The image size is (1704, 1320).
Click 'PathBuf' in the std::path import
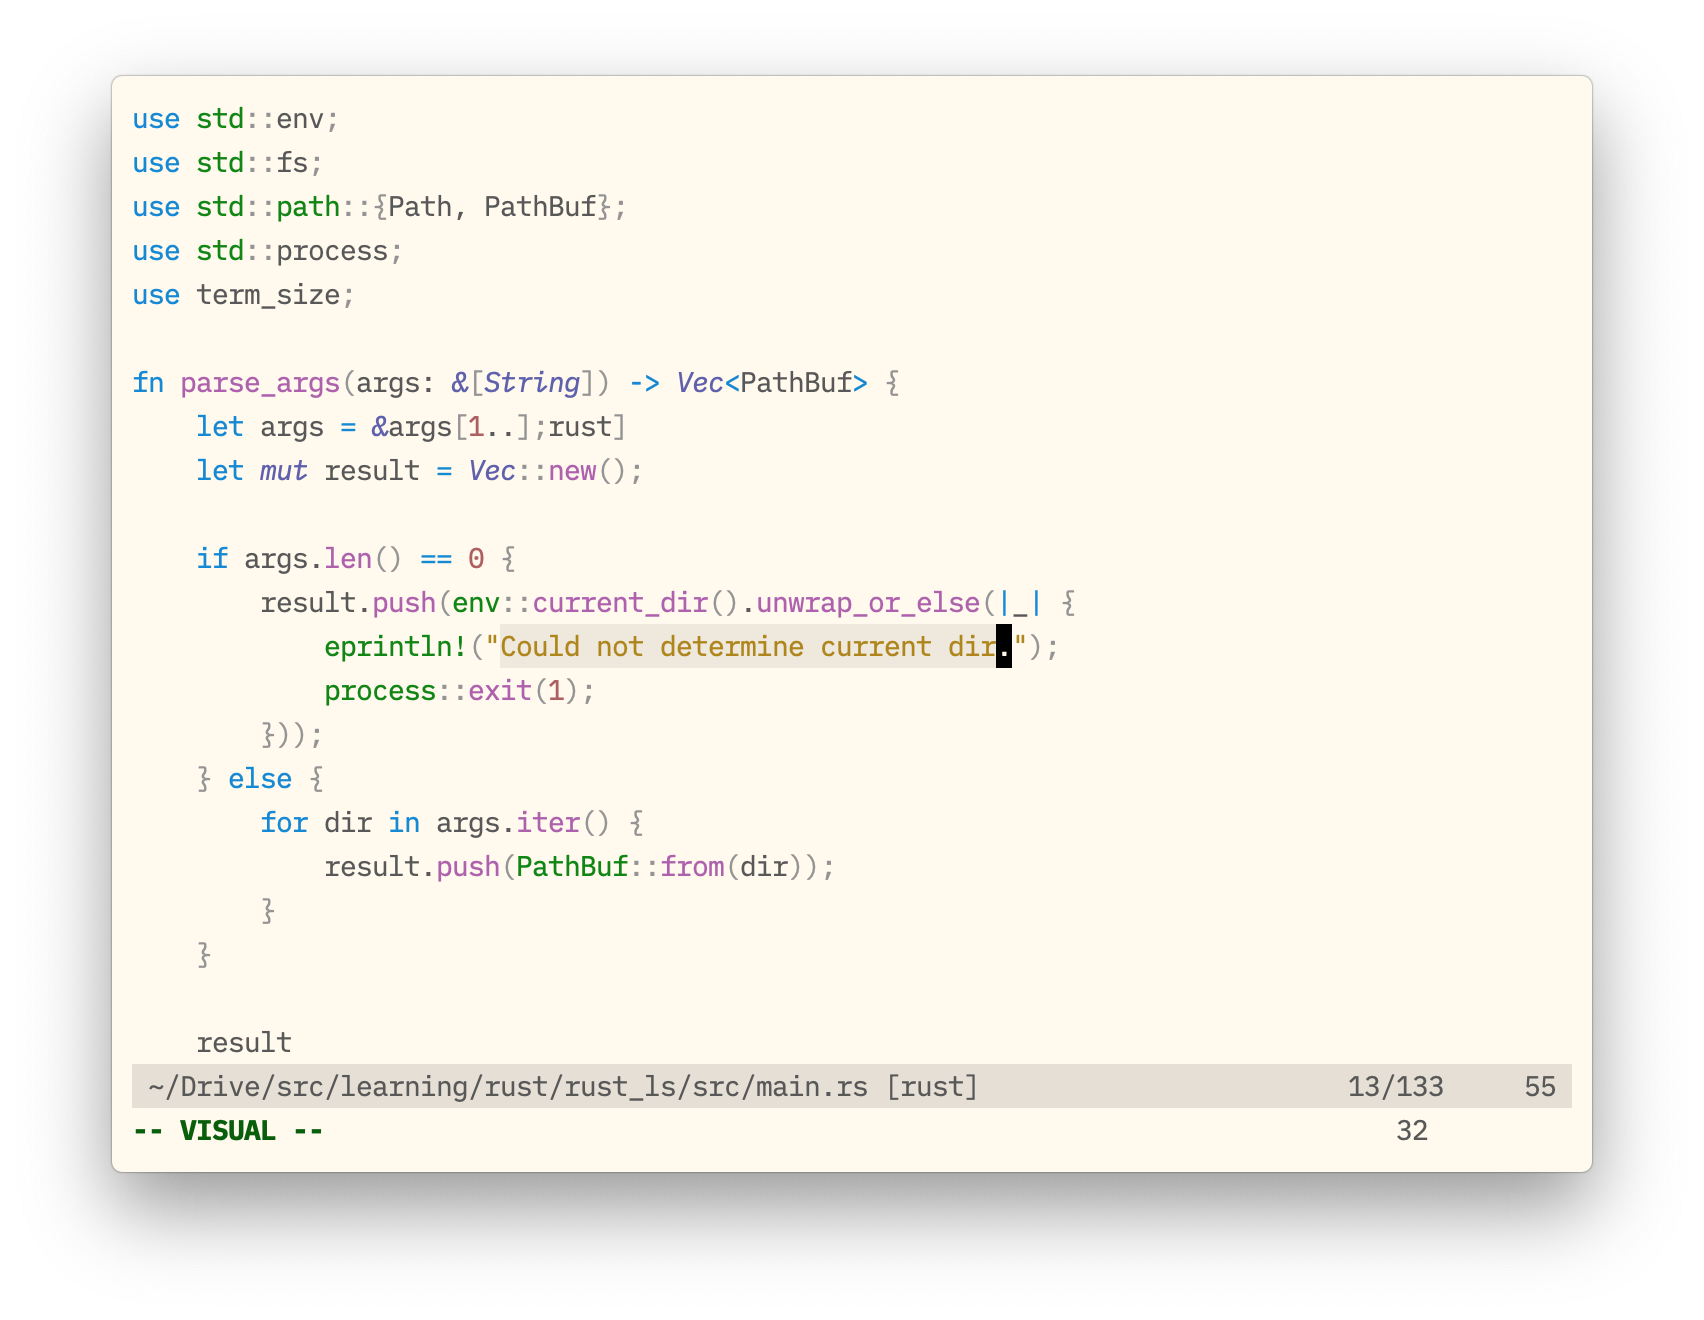(540, 207)
